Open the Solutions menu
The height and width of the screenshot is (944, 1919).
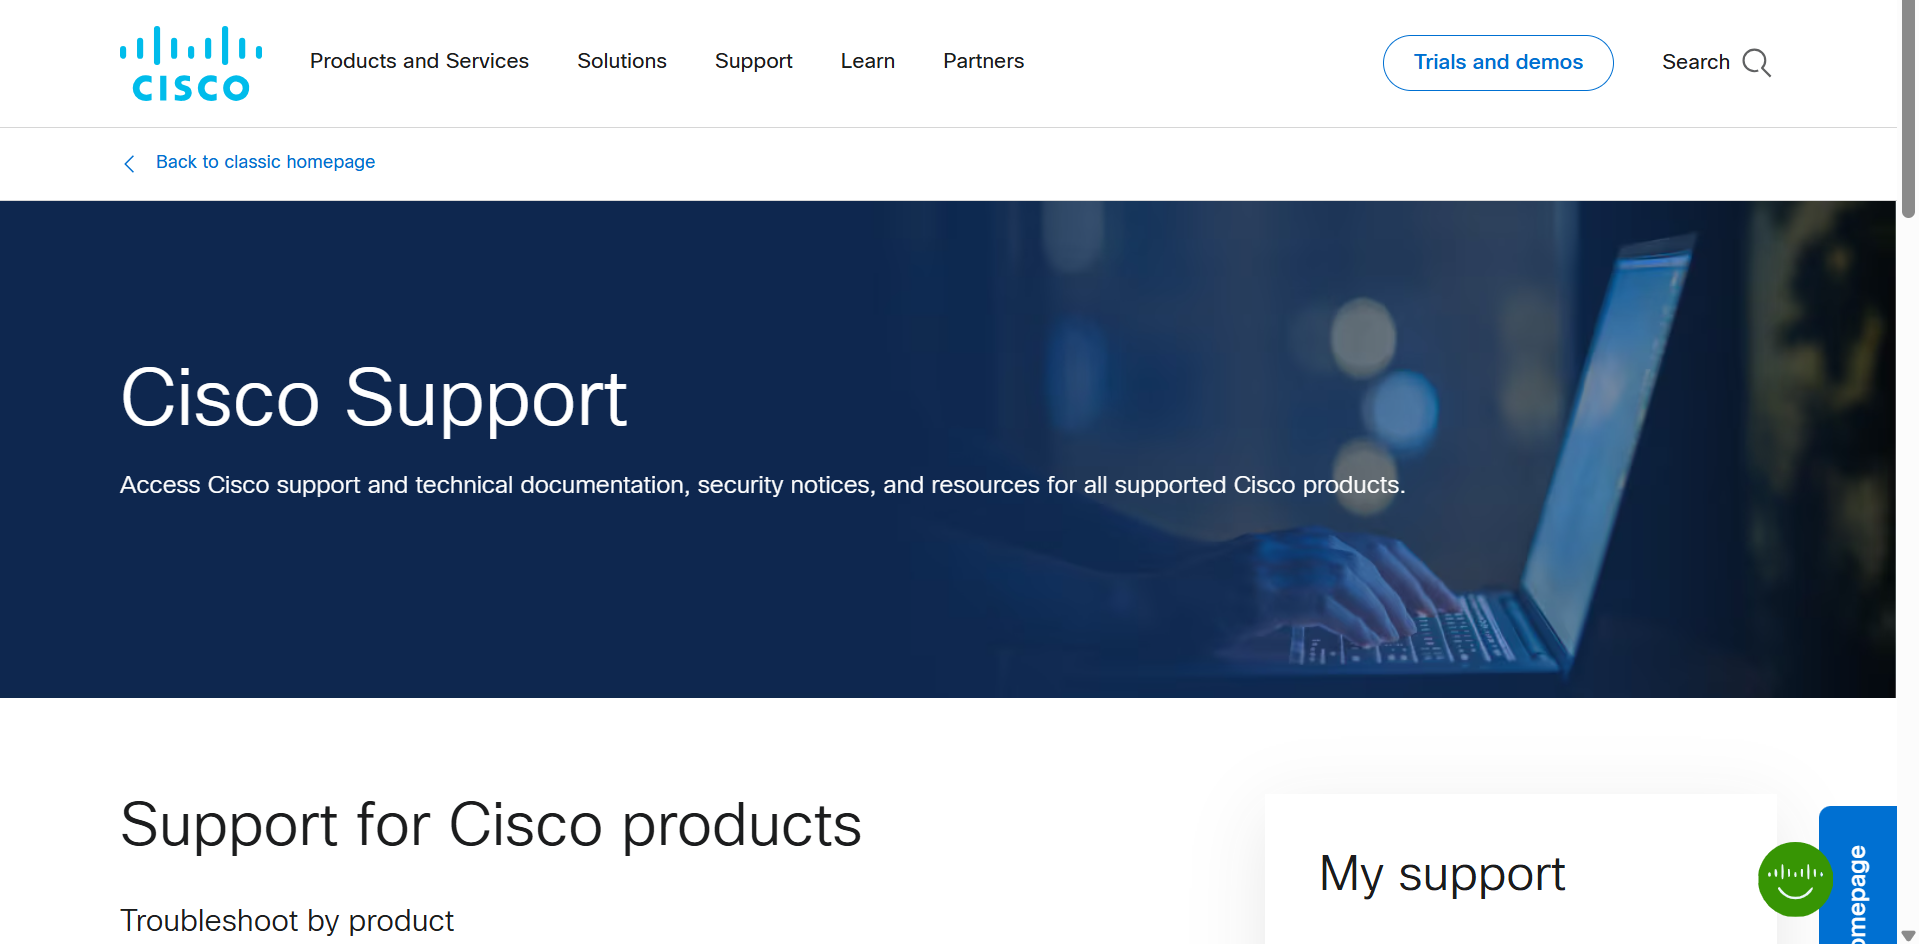pyautogui.click(x=622, y=61)
